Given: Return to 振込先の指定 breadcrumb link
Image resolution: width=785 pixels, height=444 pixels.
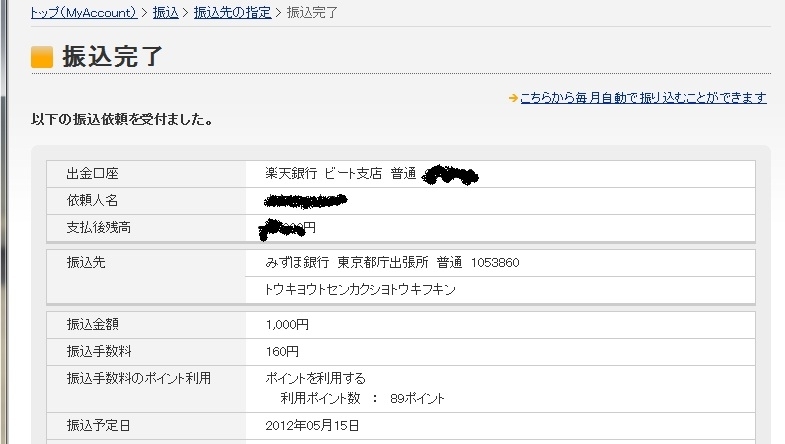Looking at the screenshot, I should pyautogui.click(x=233, y=13).
